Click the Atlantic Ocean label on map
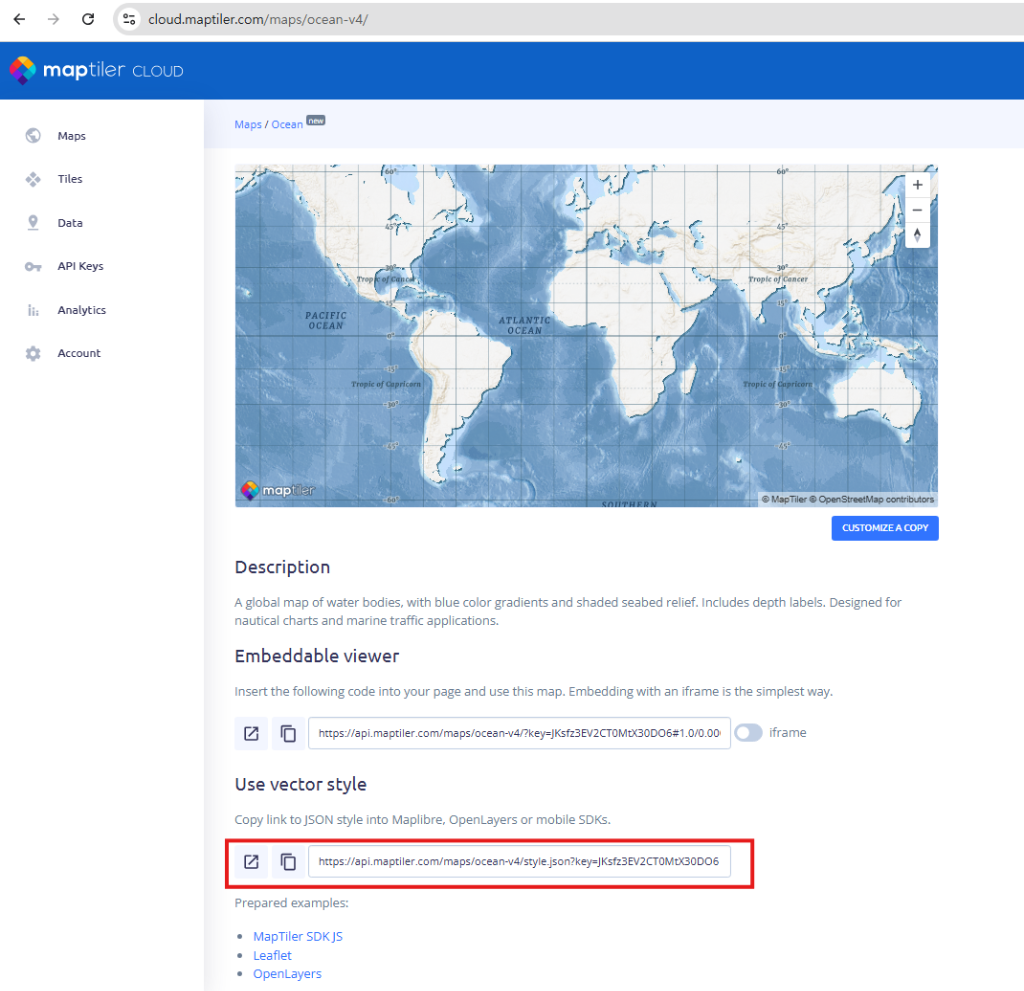The height and width of the screenshot is (991, 1024). point(524,325)
